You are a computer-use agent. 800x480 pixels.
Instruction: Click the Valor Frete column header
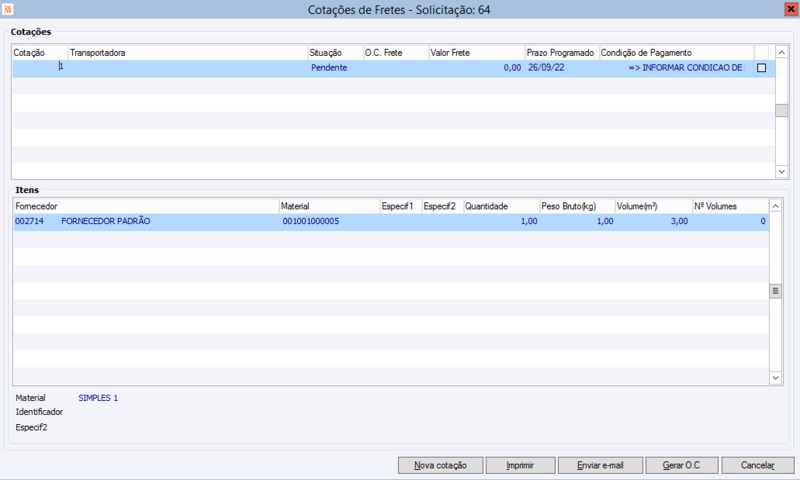(x=477, y=53)
